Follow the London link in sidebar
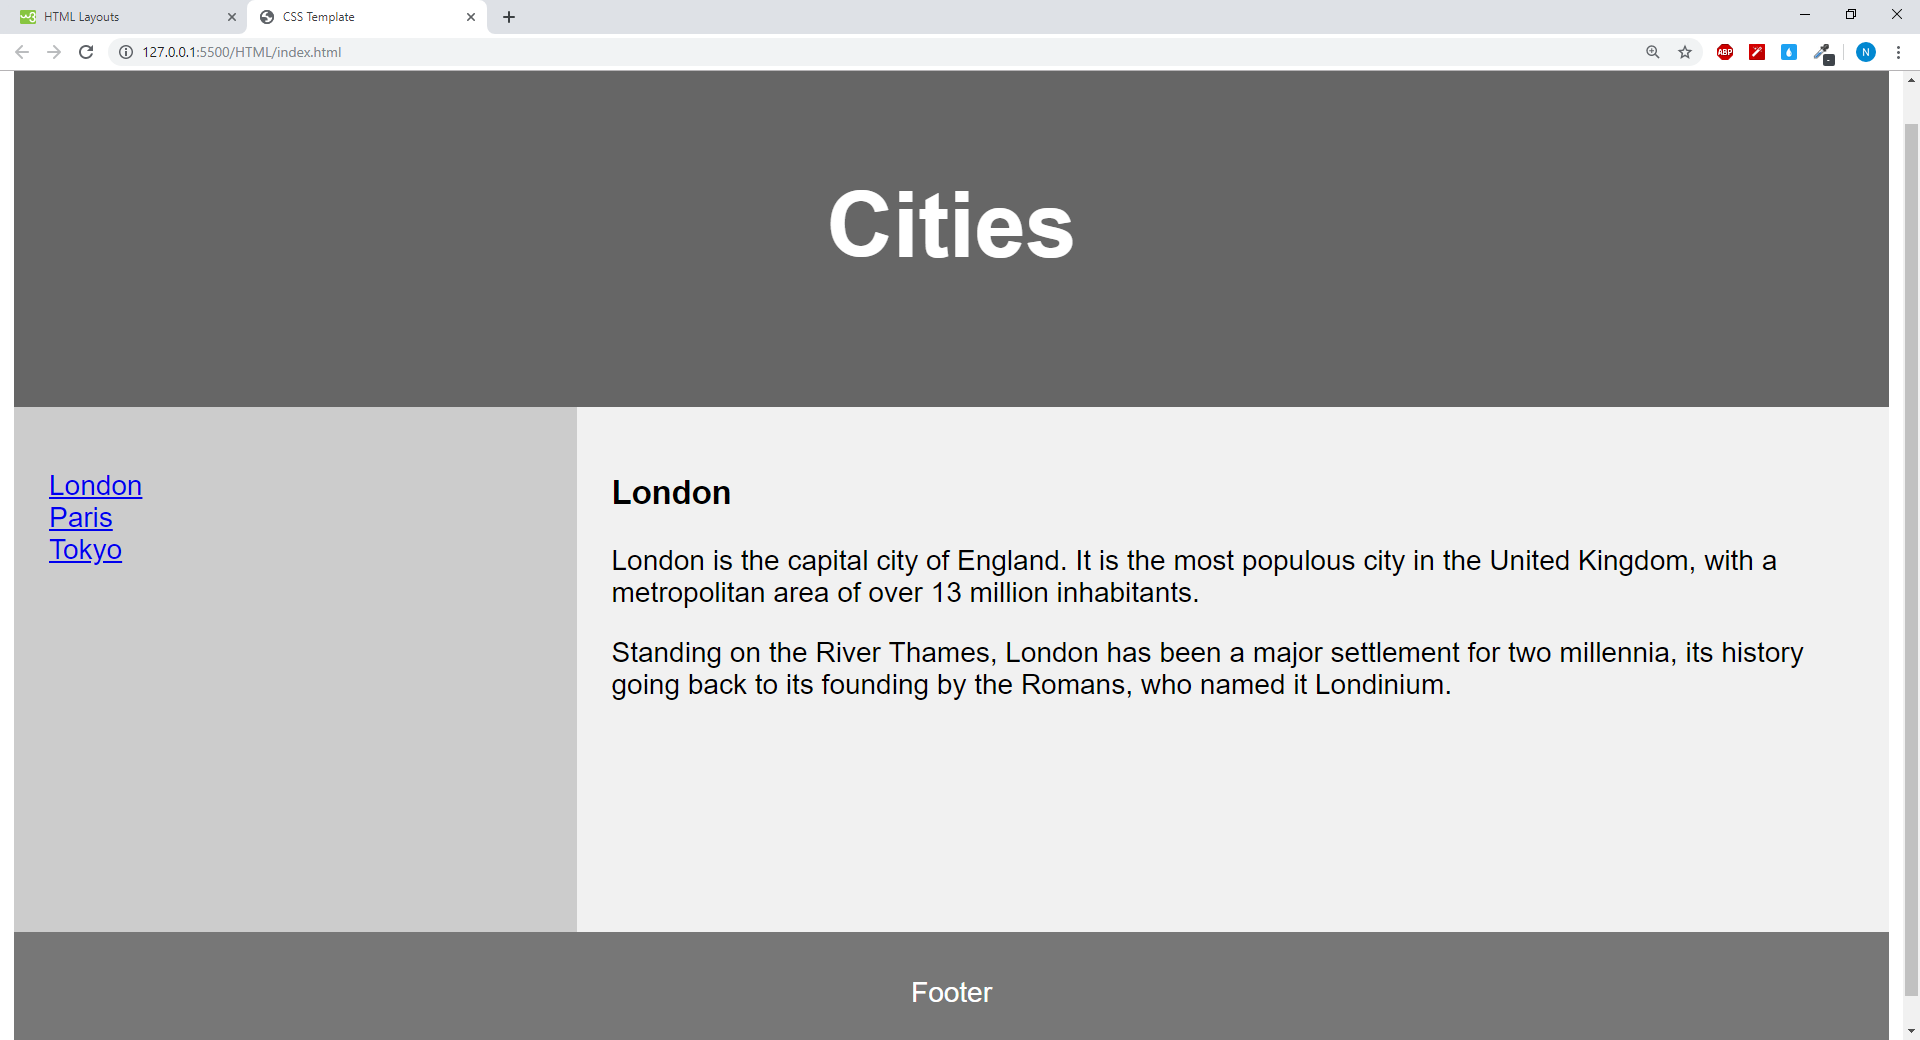The image size is (1920, 1040). [x=96, y=486]
